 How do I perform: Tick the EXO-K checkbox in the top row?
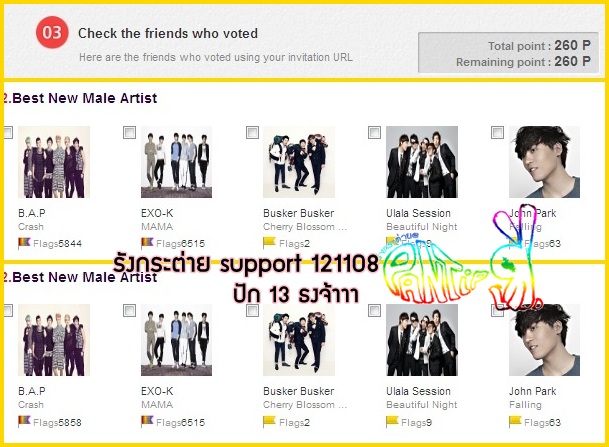pos(129,132)
